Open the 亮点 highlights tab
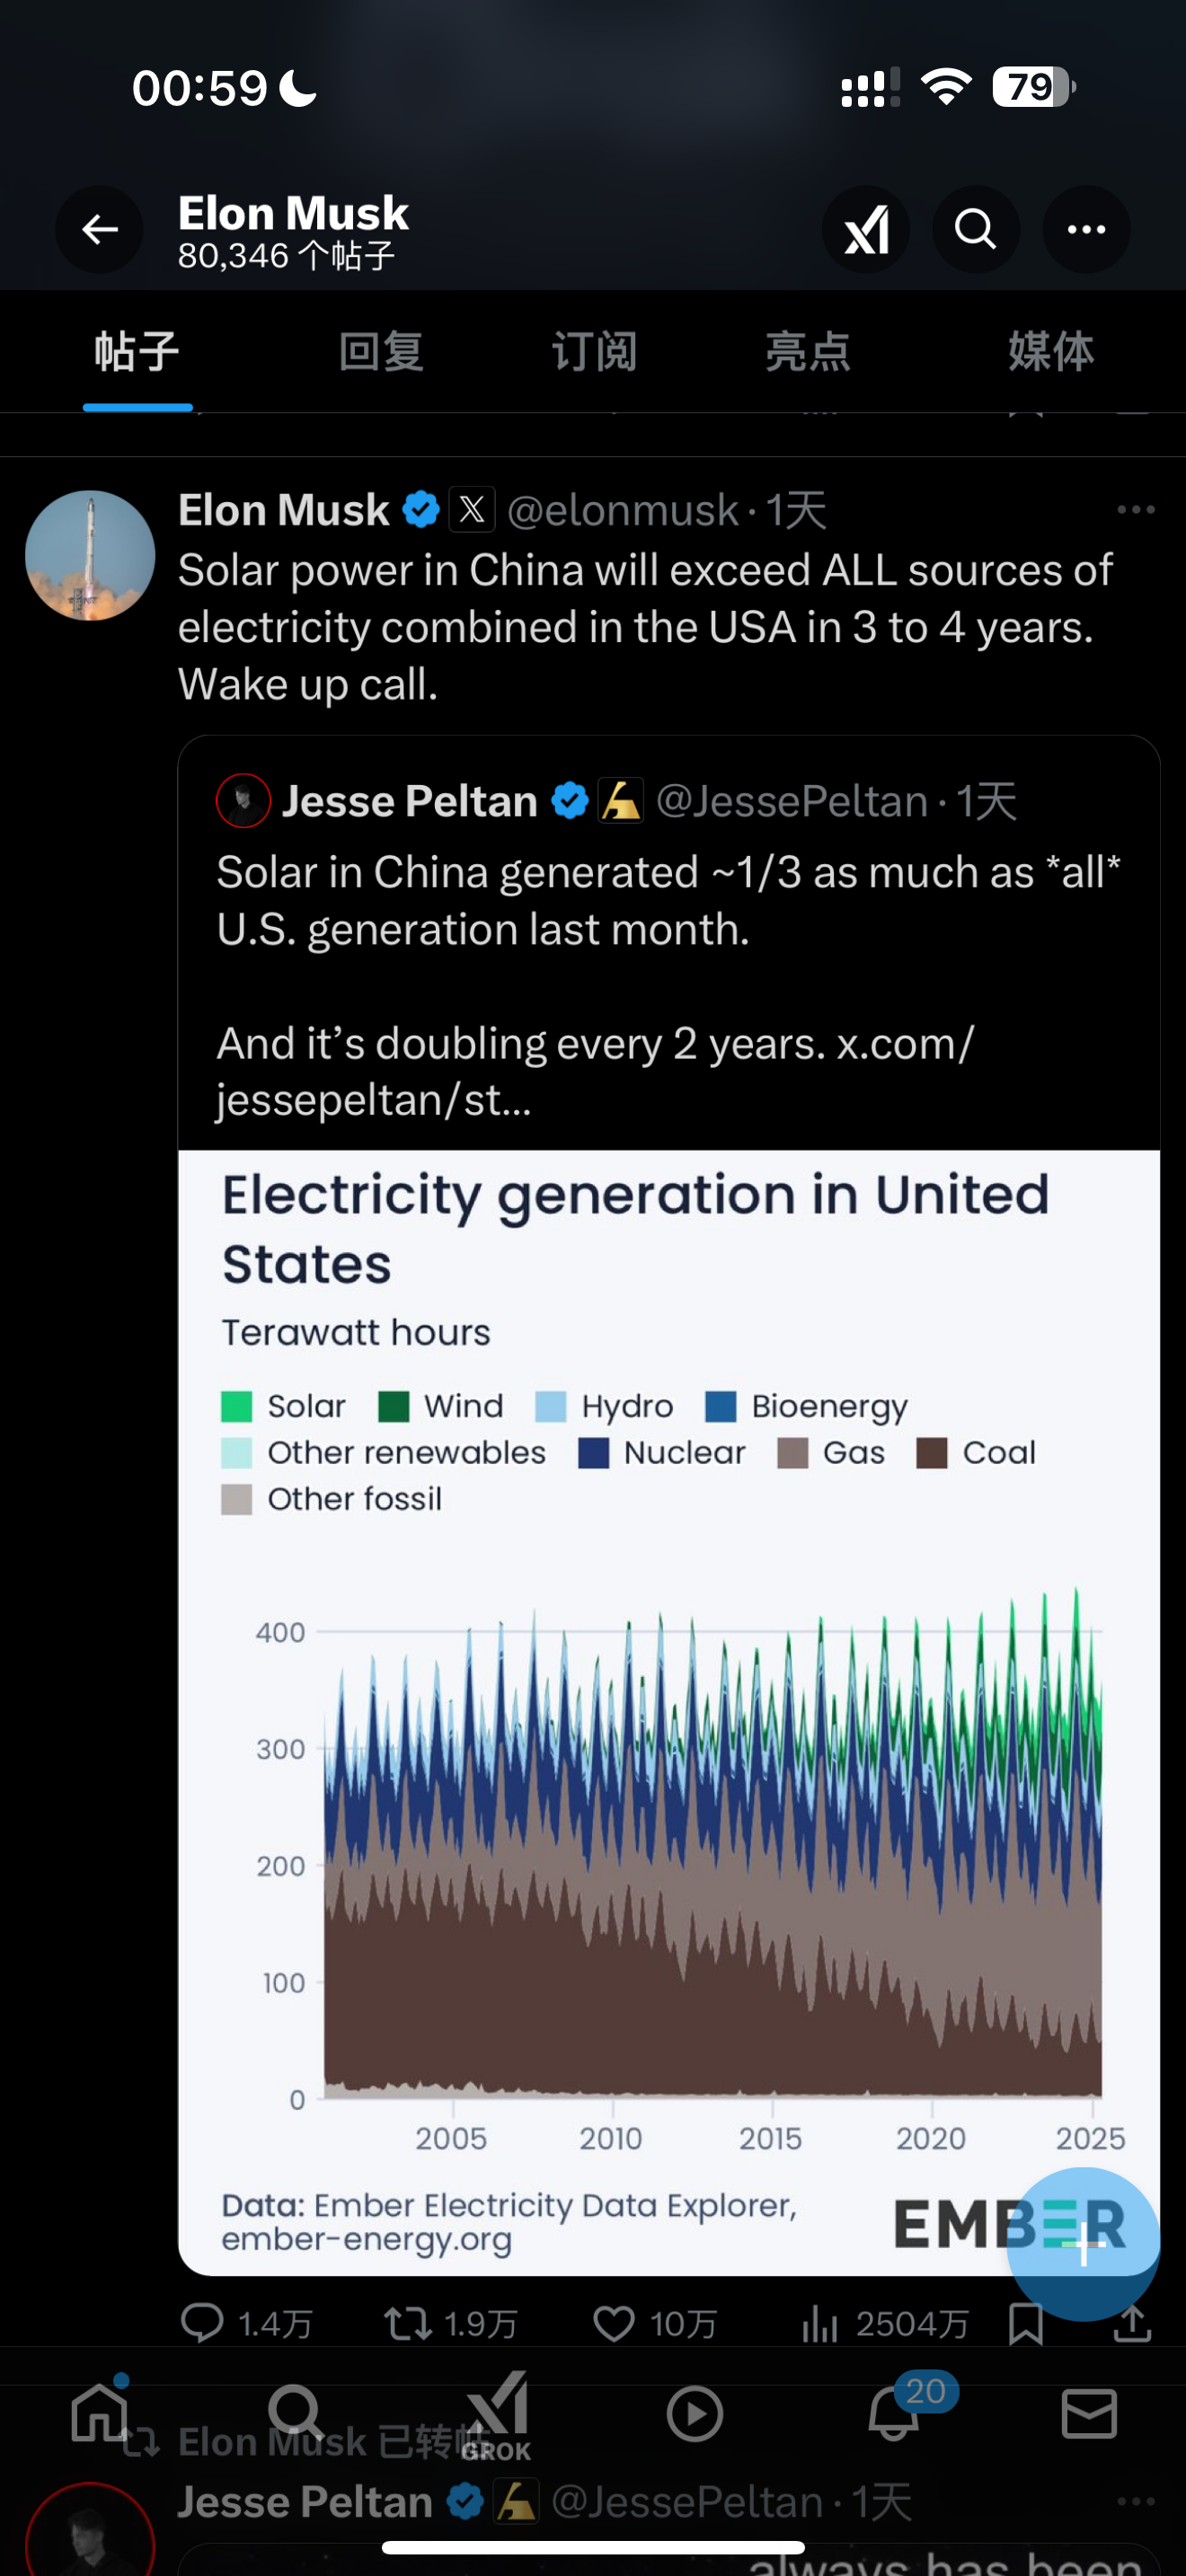1186x2576 pixels. (808, 352)
